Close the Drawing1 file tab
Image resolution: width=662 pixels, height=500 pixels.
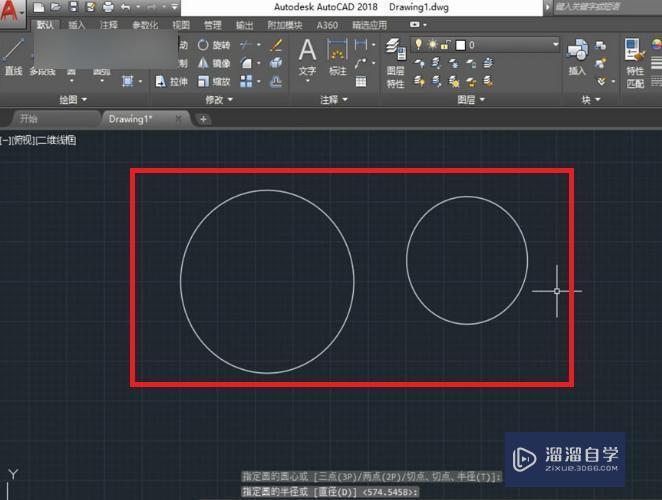tap(178, 119)
